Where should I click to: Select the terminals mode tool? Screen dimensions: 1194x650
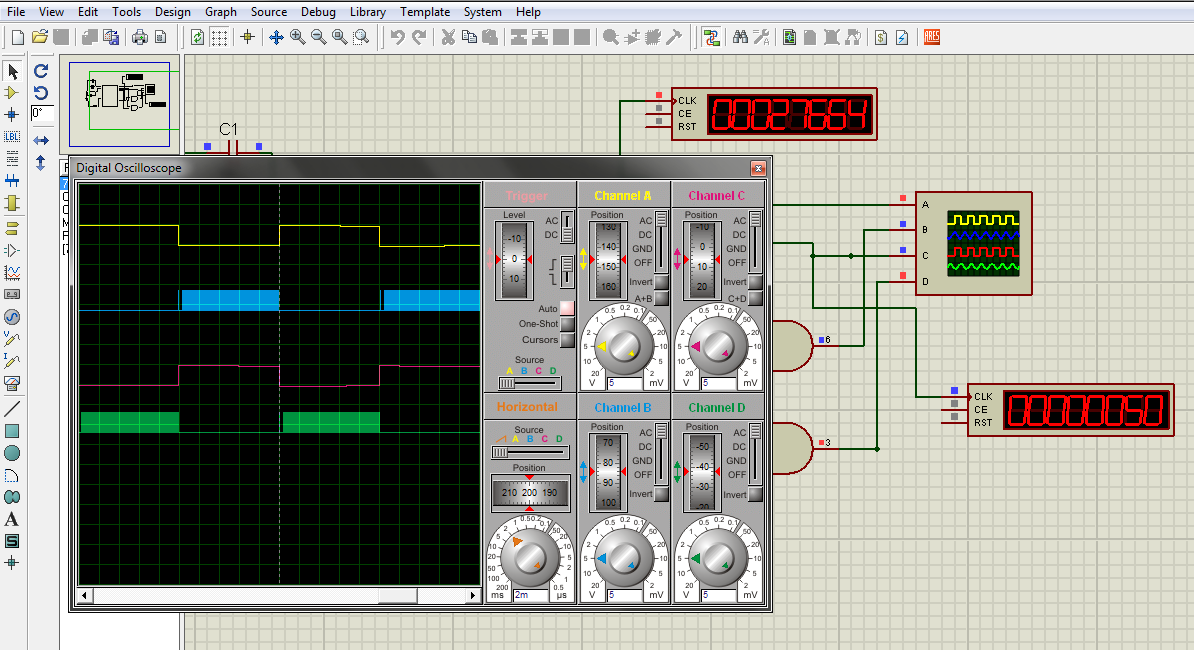12,228
